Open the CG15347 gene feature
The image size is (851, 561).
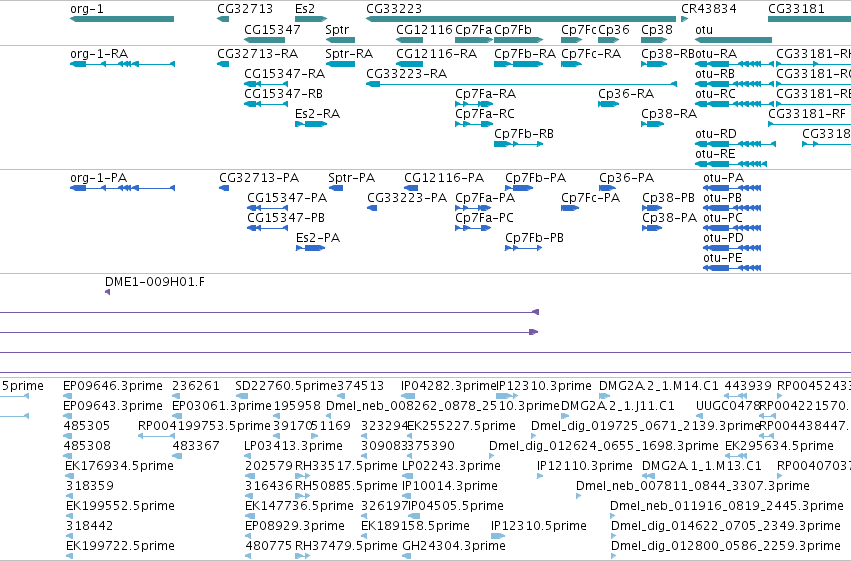pyautogui.click(x=264, y=40)
